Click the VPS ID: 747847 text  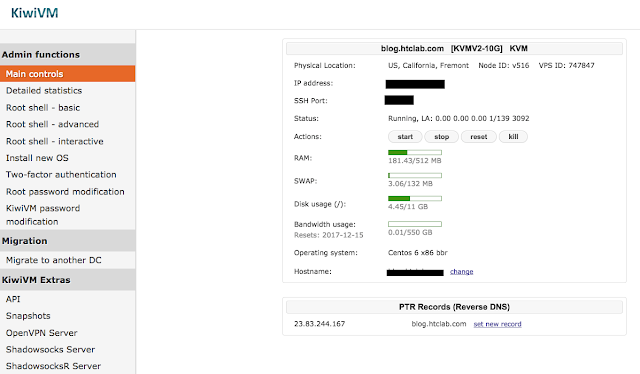pyautogui.click(x=567, y=65)
